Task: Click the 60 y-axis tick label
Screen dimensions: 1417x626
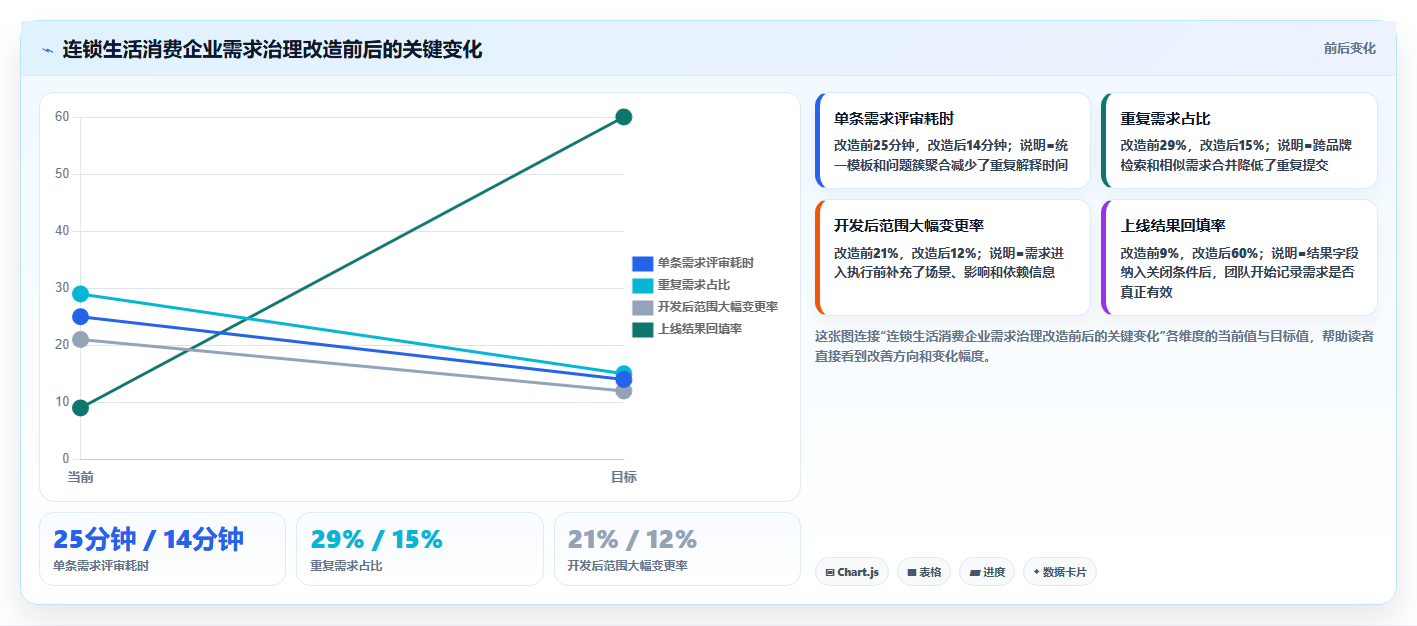Action: pyautogui.click(x=62, y=117)
